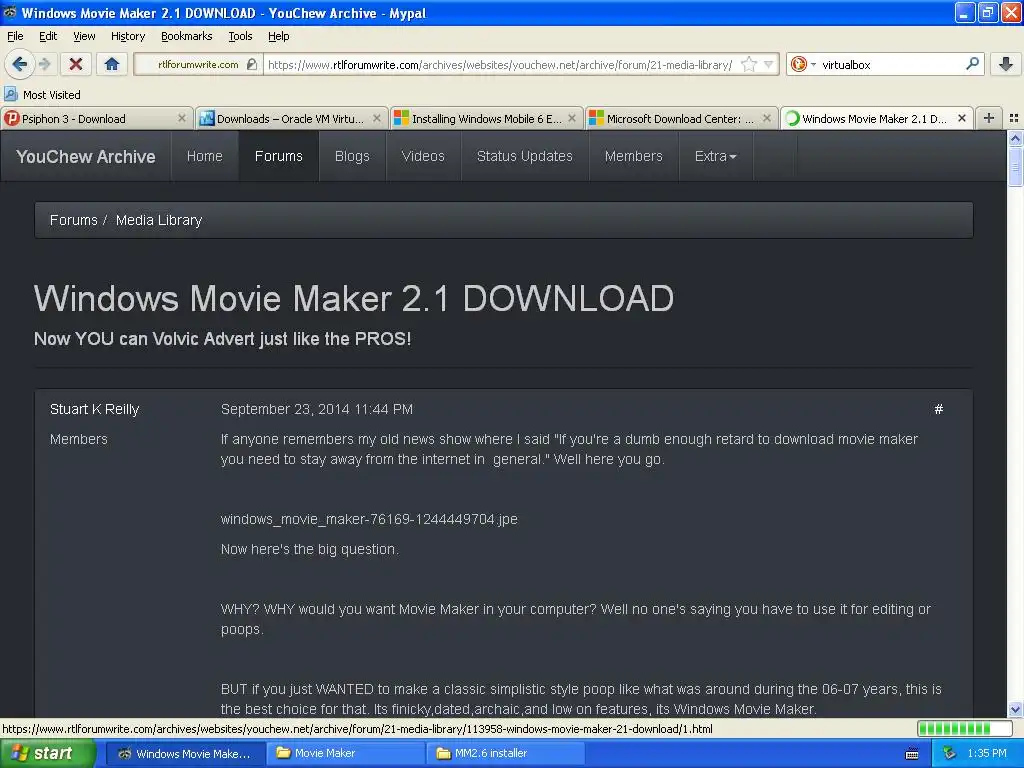Viewport: 1024px width, 768px height.
Task: Click the network tray icon near the clock
Action: point(949,753)
